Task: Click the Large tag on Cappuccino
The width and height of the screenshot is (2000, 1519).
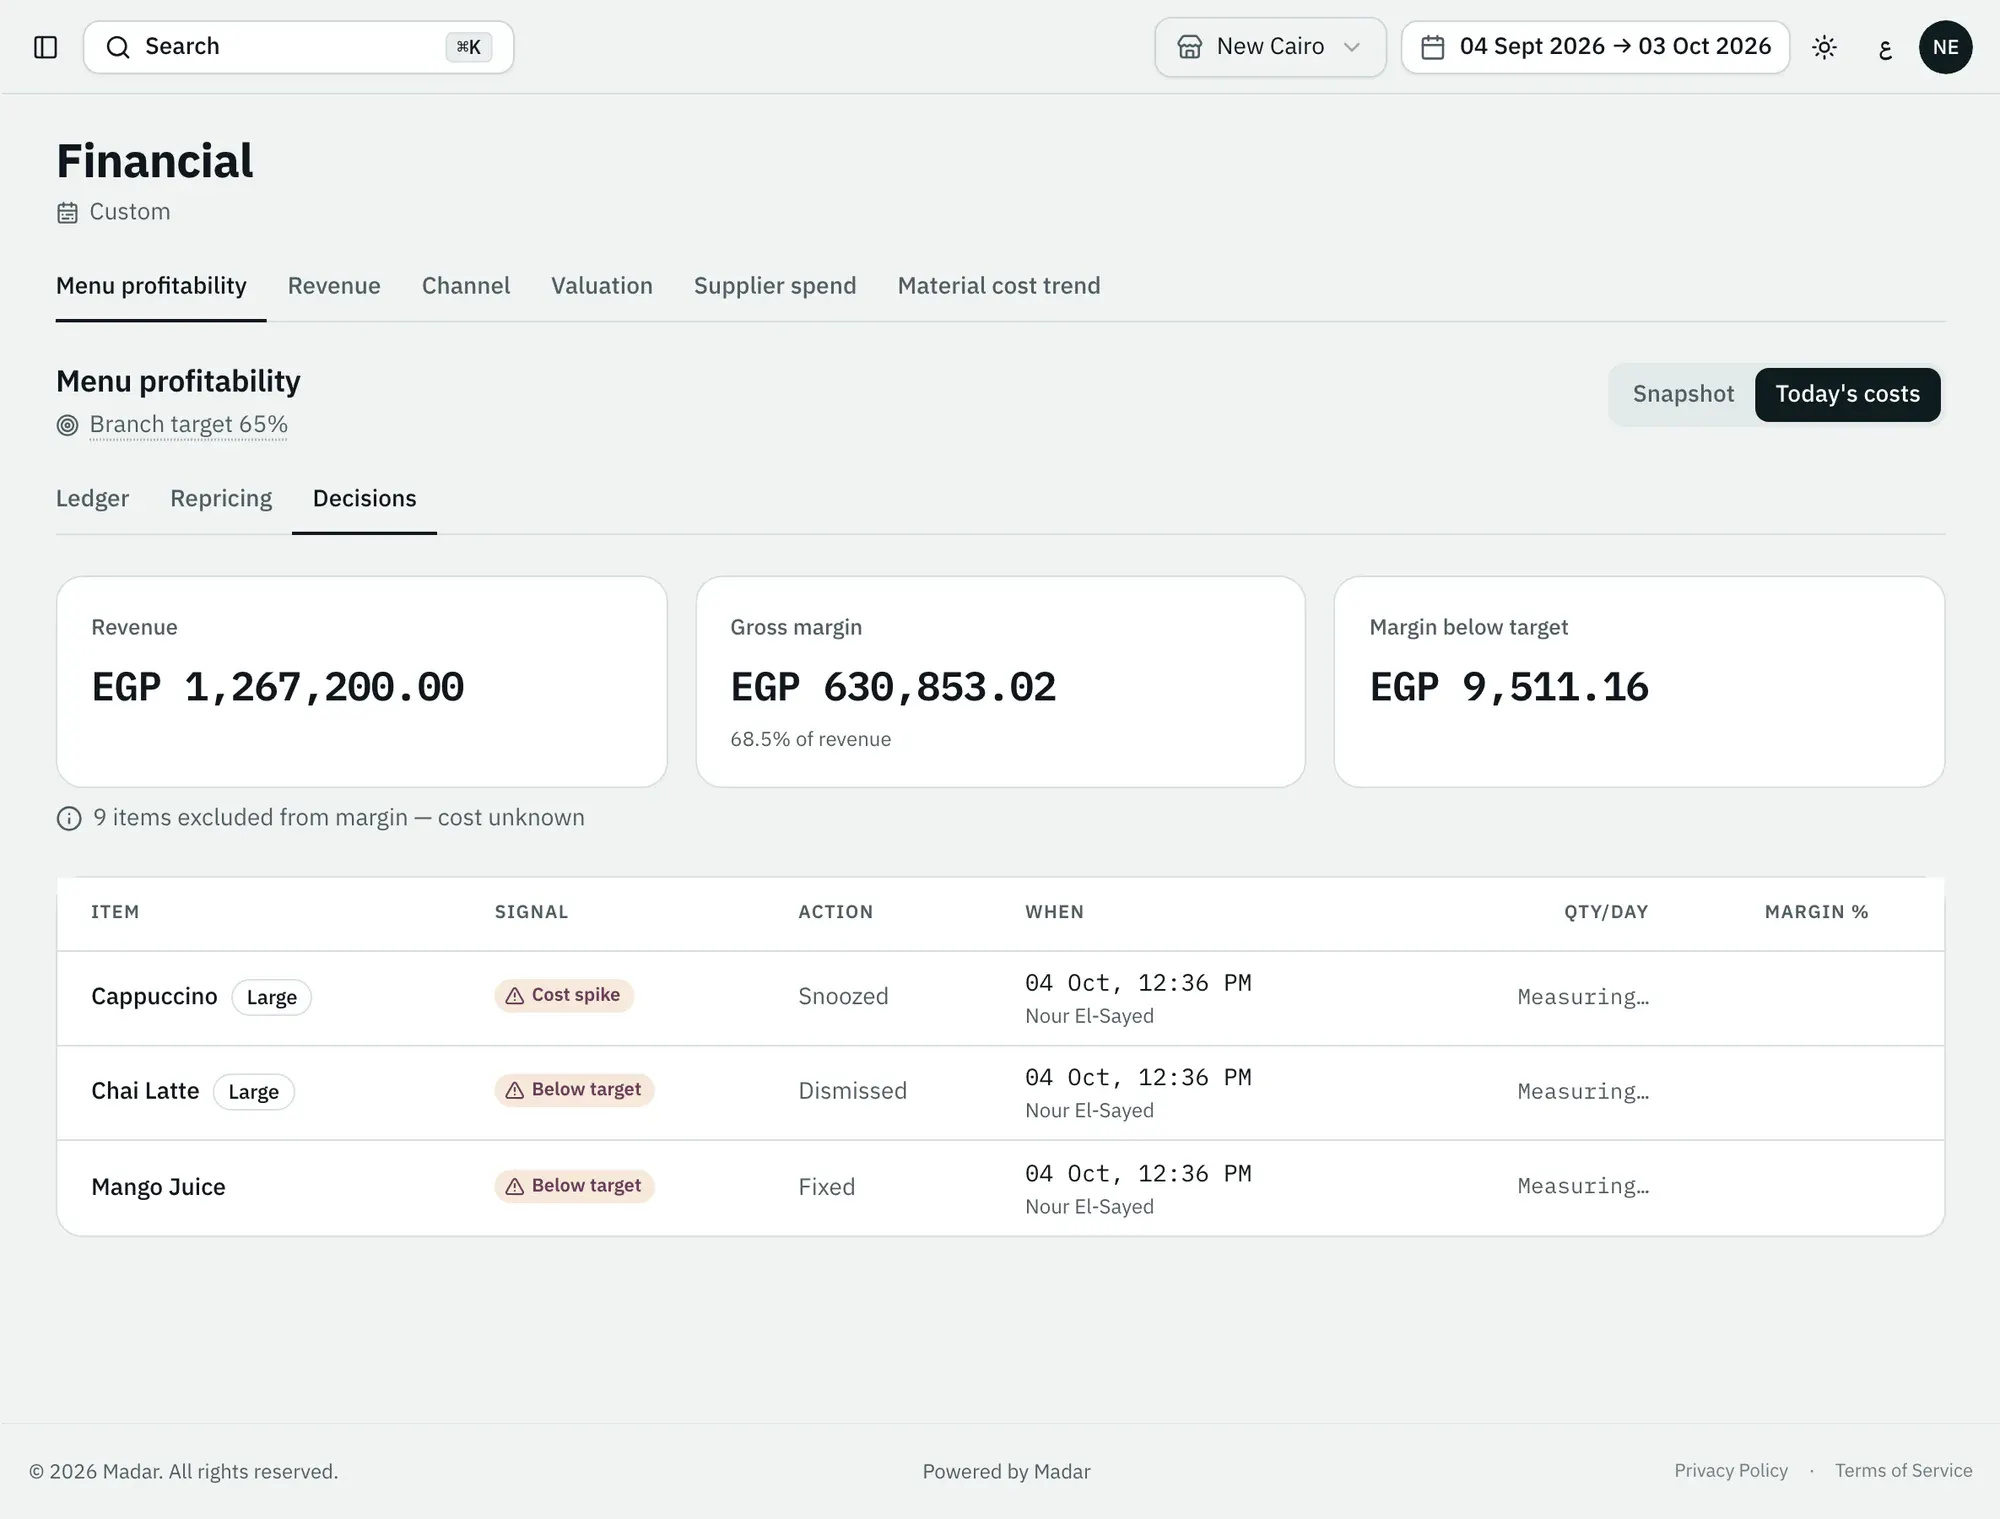Action: tap(272, 997)
